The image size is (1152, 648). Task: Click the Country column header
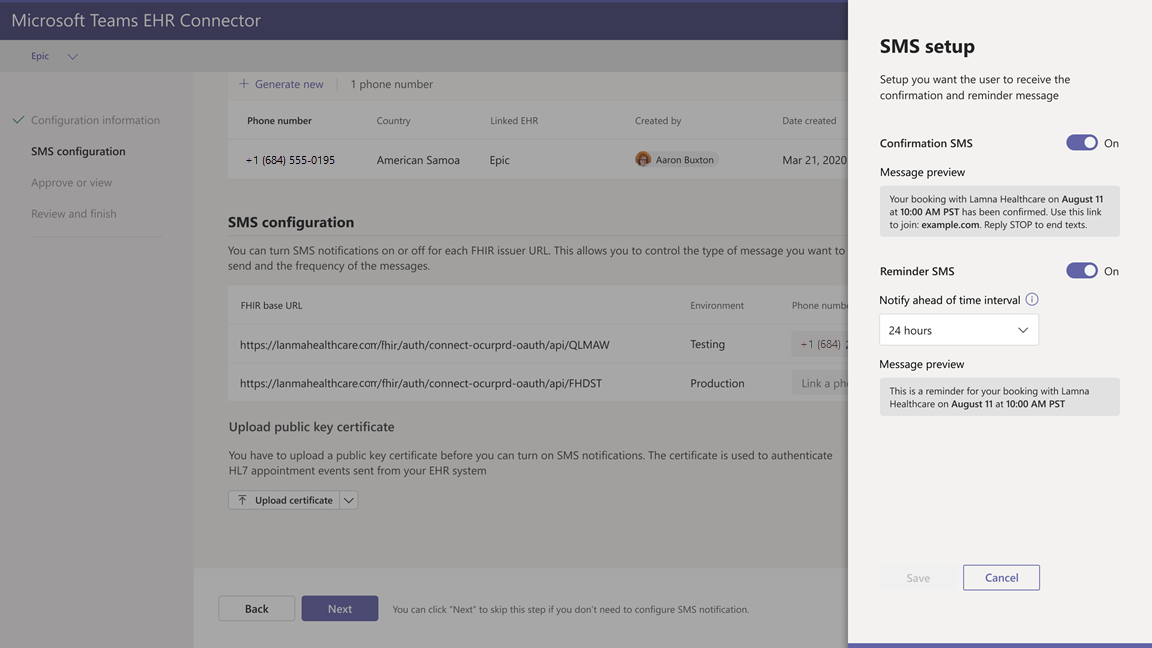pyautogui.click(x=393, y=120)
